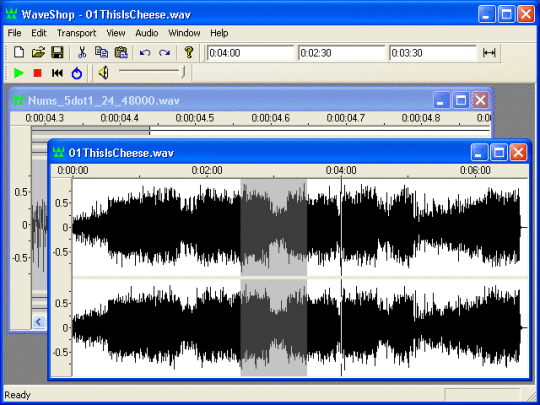This screenshot has width=540, height=405.
Task: Open the View menu
Action: tap(116, 33)
